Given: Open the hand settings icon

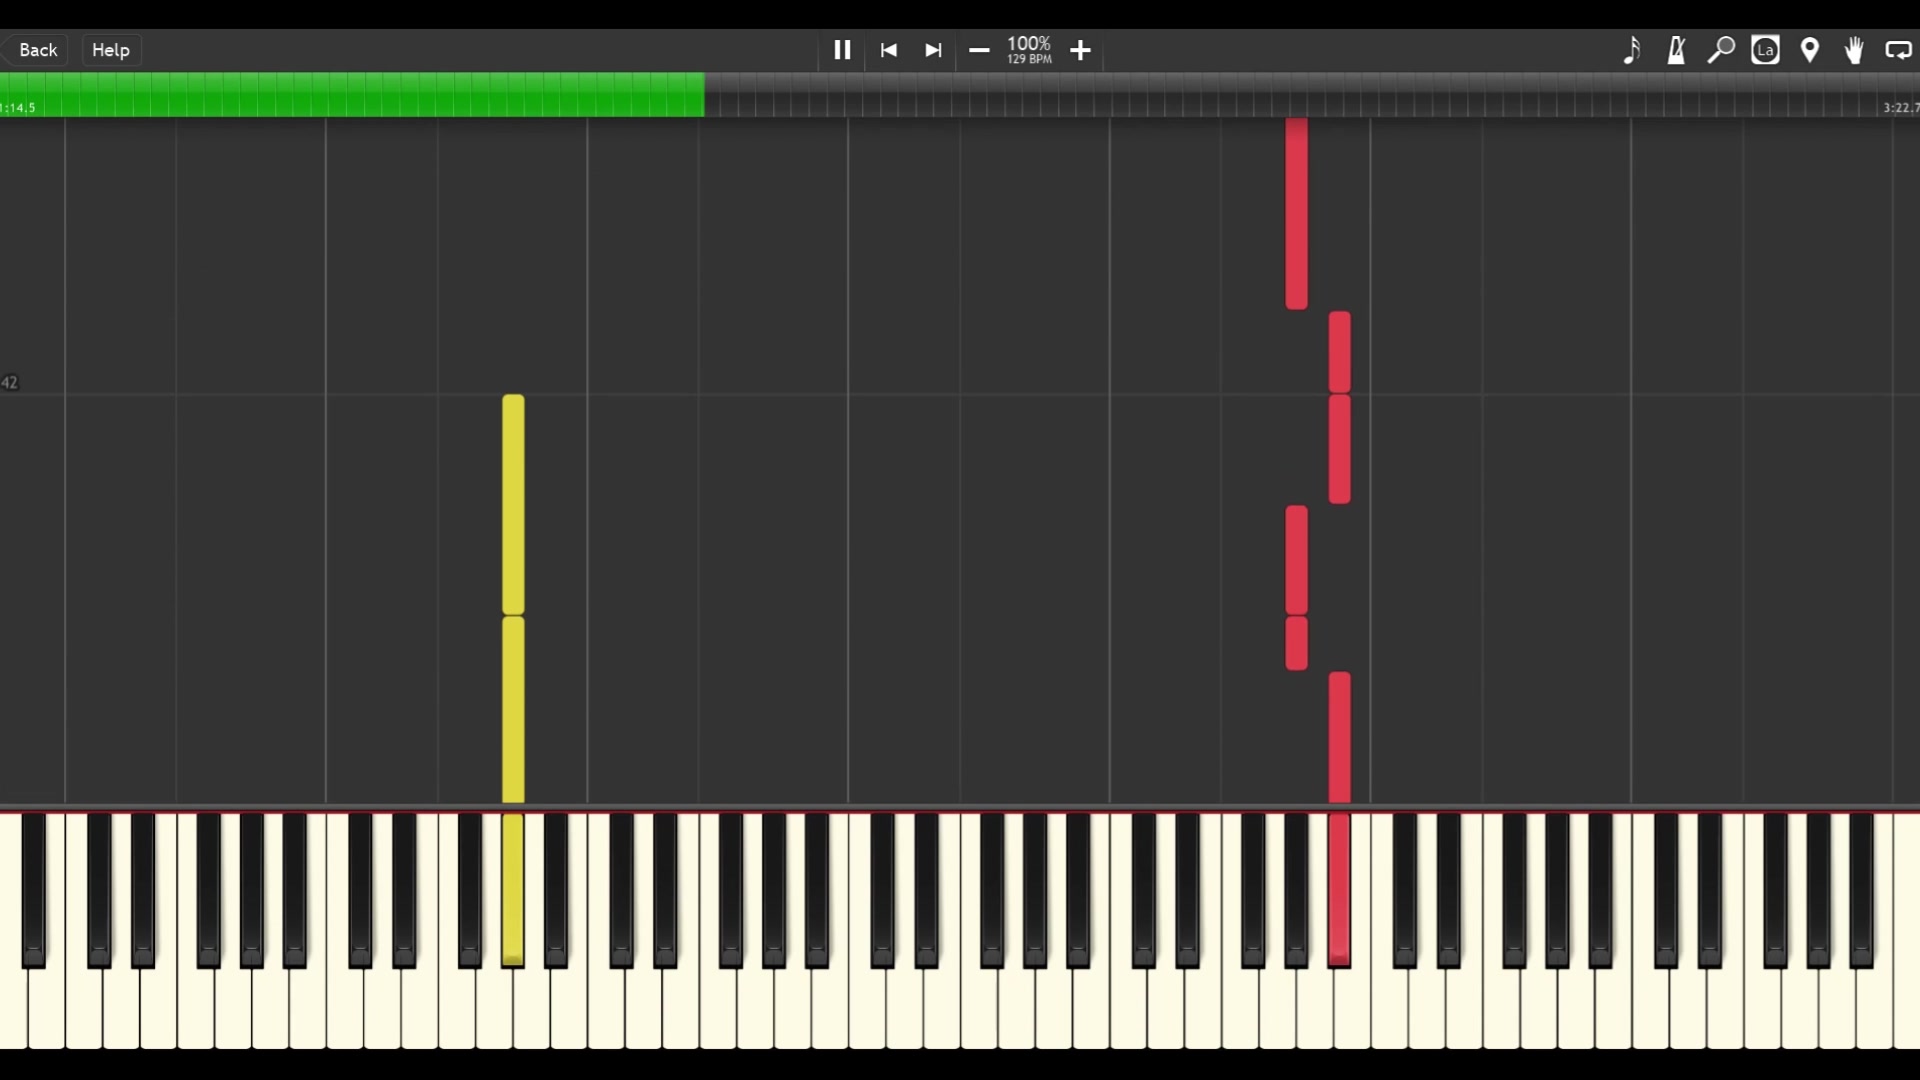Looking at the screenshot, I should point(1854,50).
